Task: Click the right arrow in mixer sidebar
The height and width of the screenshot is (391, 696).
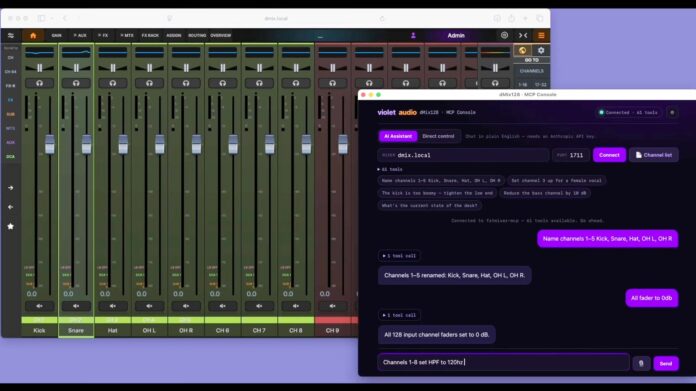Action: point(10,188)
